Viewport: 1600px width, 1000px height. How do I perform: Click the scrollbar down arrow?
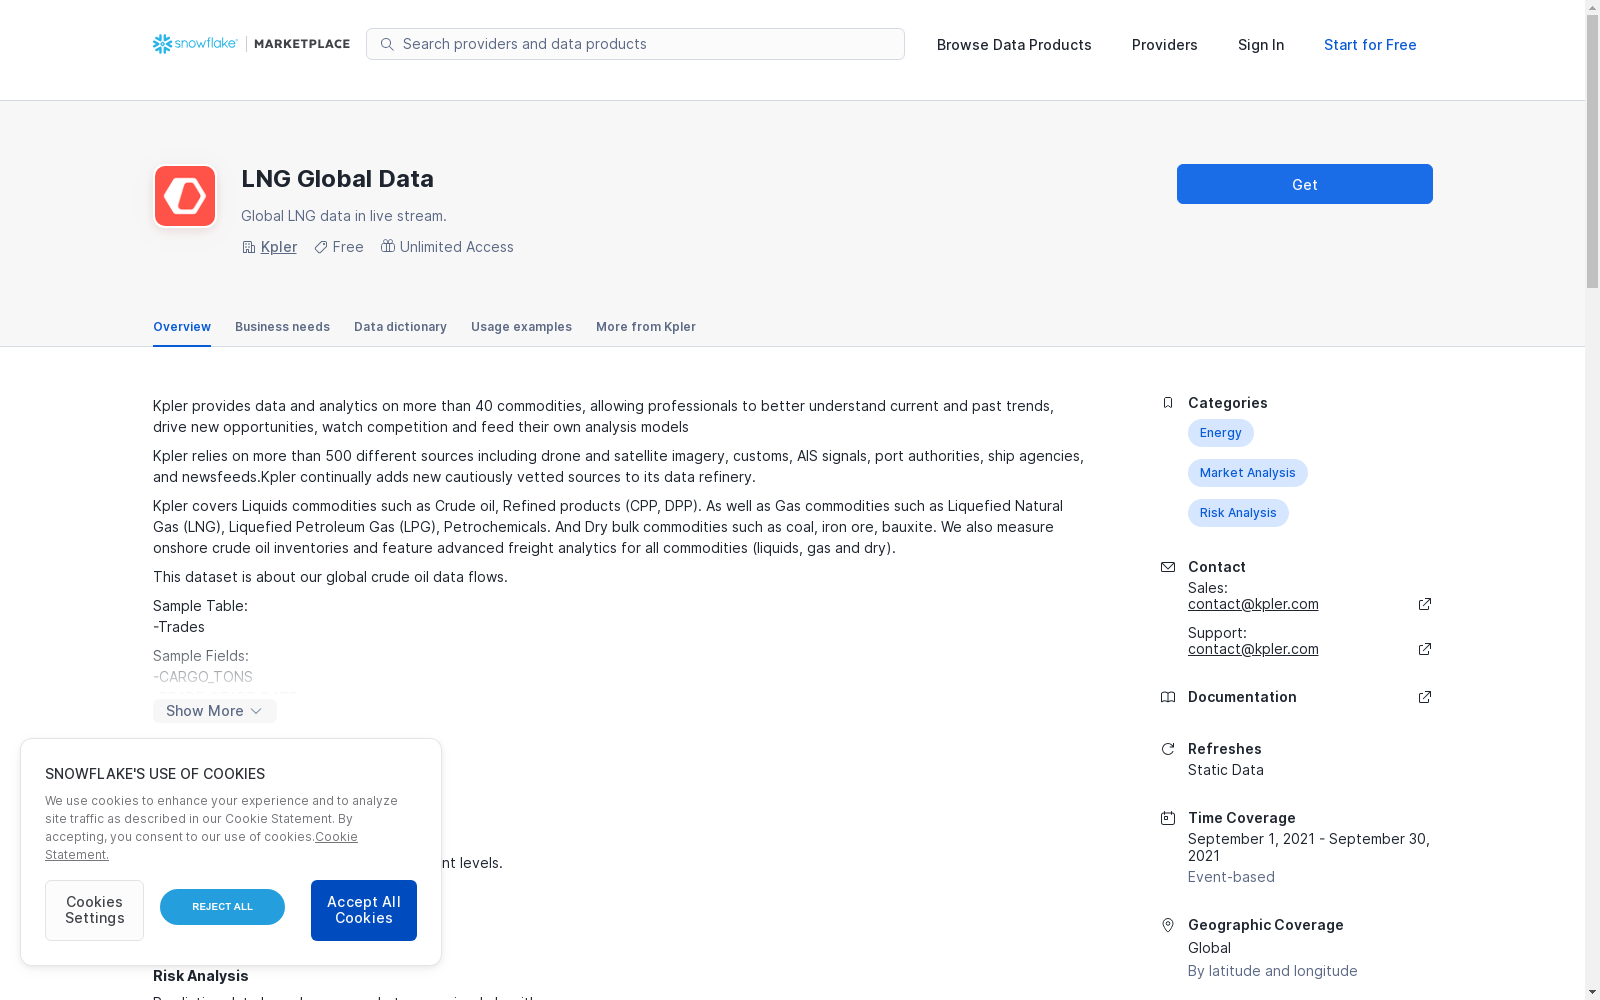point(1592,992)
